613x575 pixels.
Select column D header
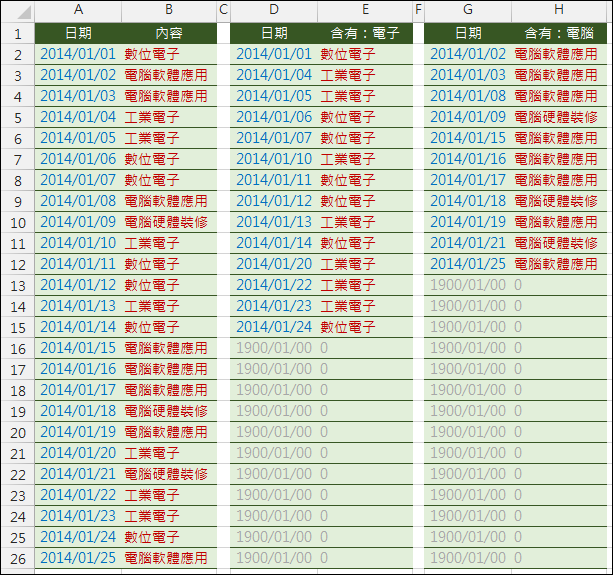pos(274,9)
